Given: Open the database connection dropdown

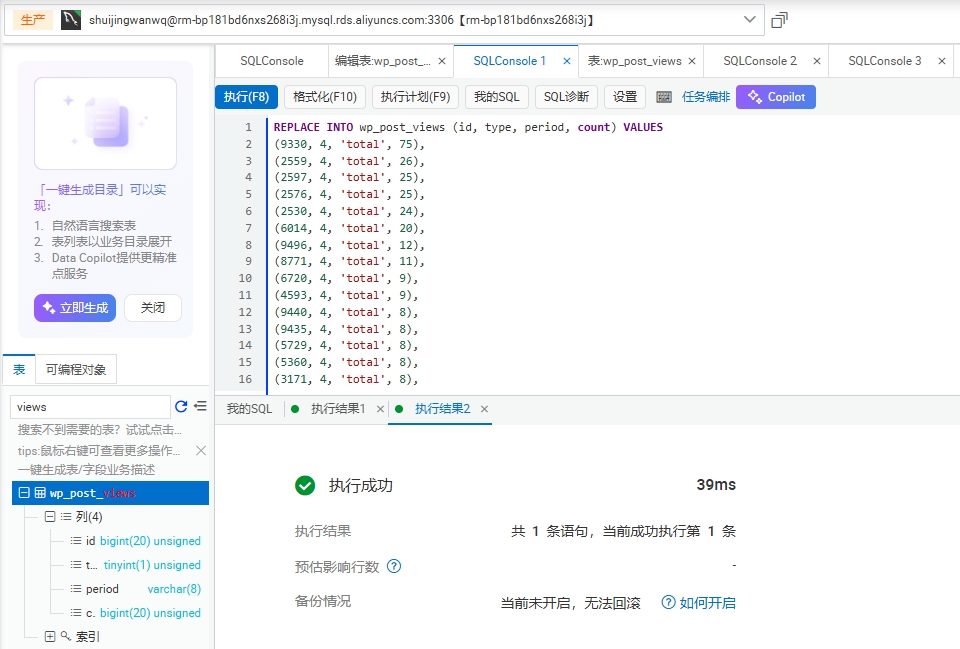Looking at the screenshot, I should point(750,20).
